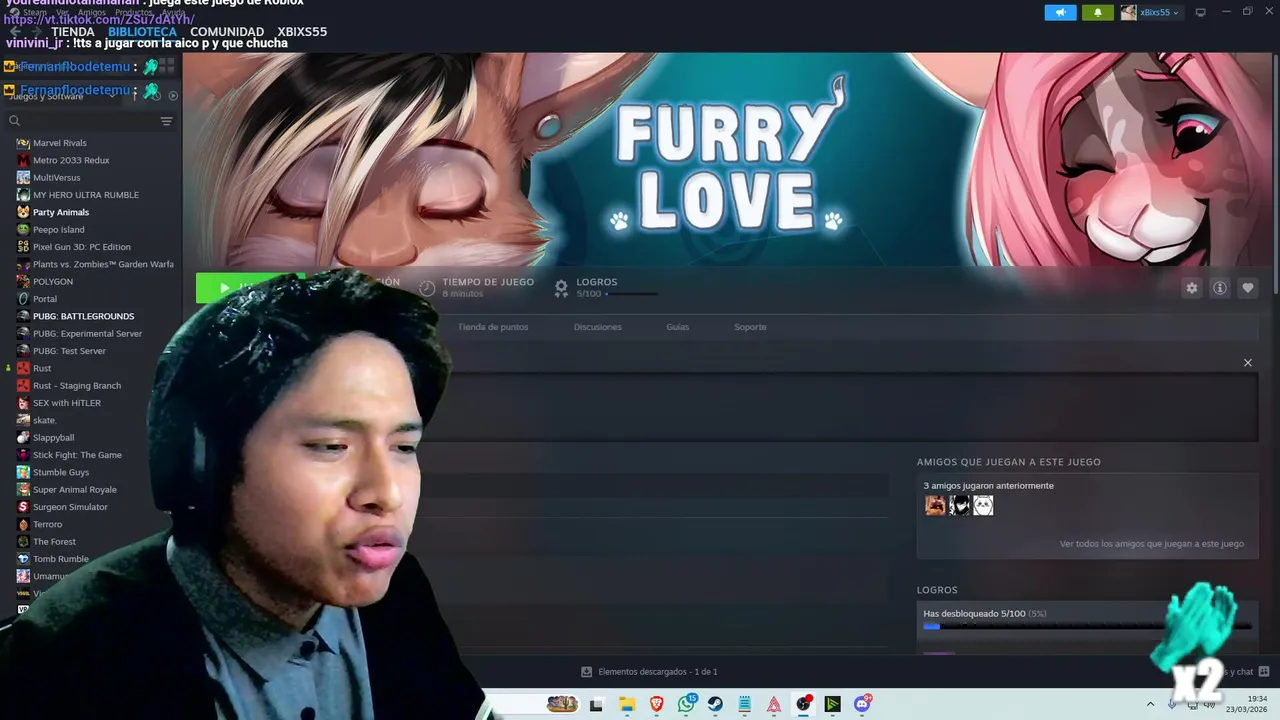
Task: Click the Portal game icon
Action: click(23, 299)
